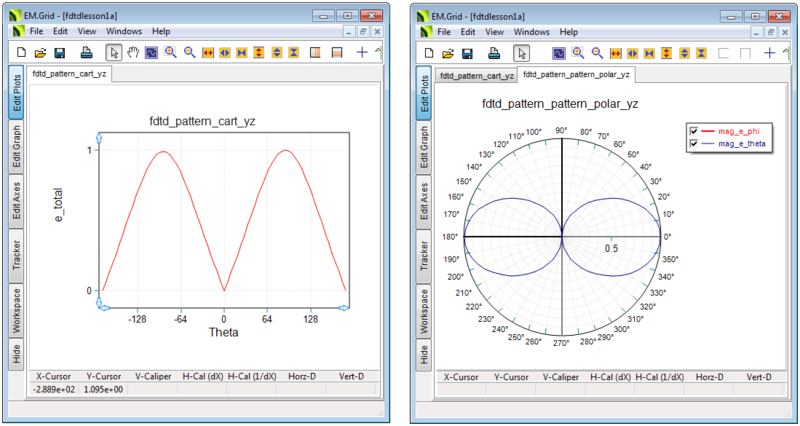The image size is (800, 426).
Task: Switch to fdtd_pattern_cart_yz tab in right window
Action: [x=476, y=76]
